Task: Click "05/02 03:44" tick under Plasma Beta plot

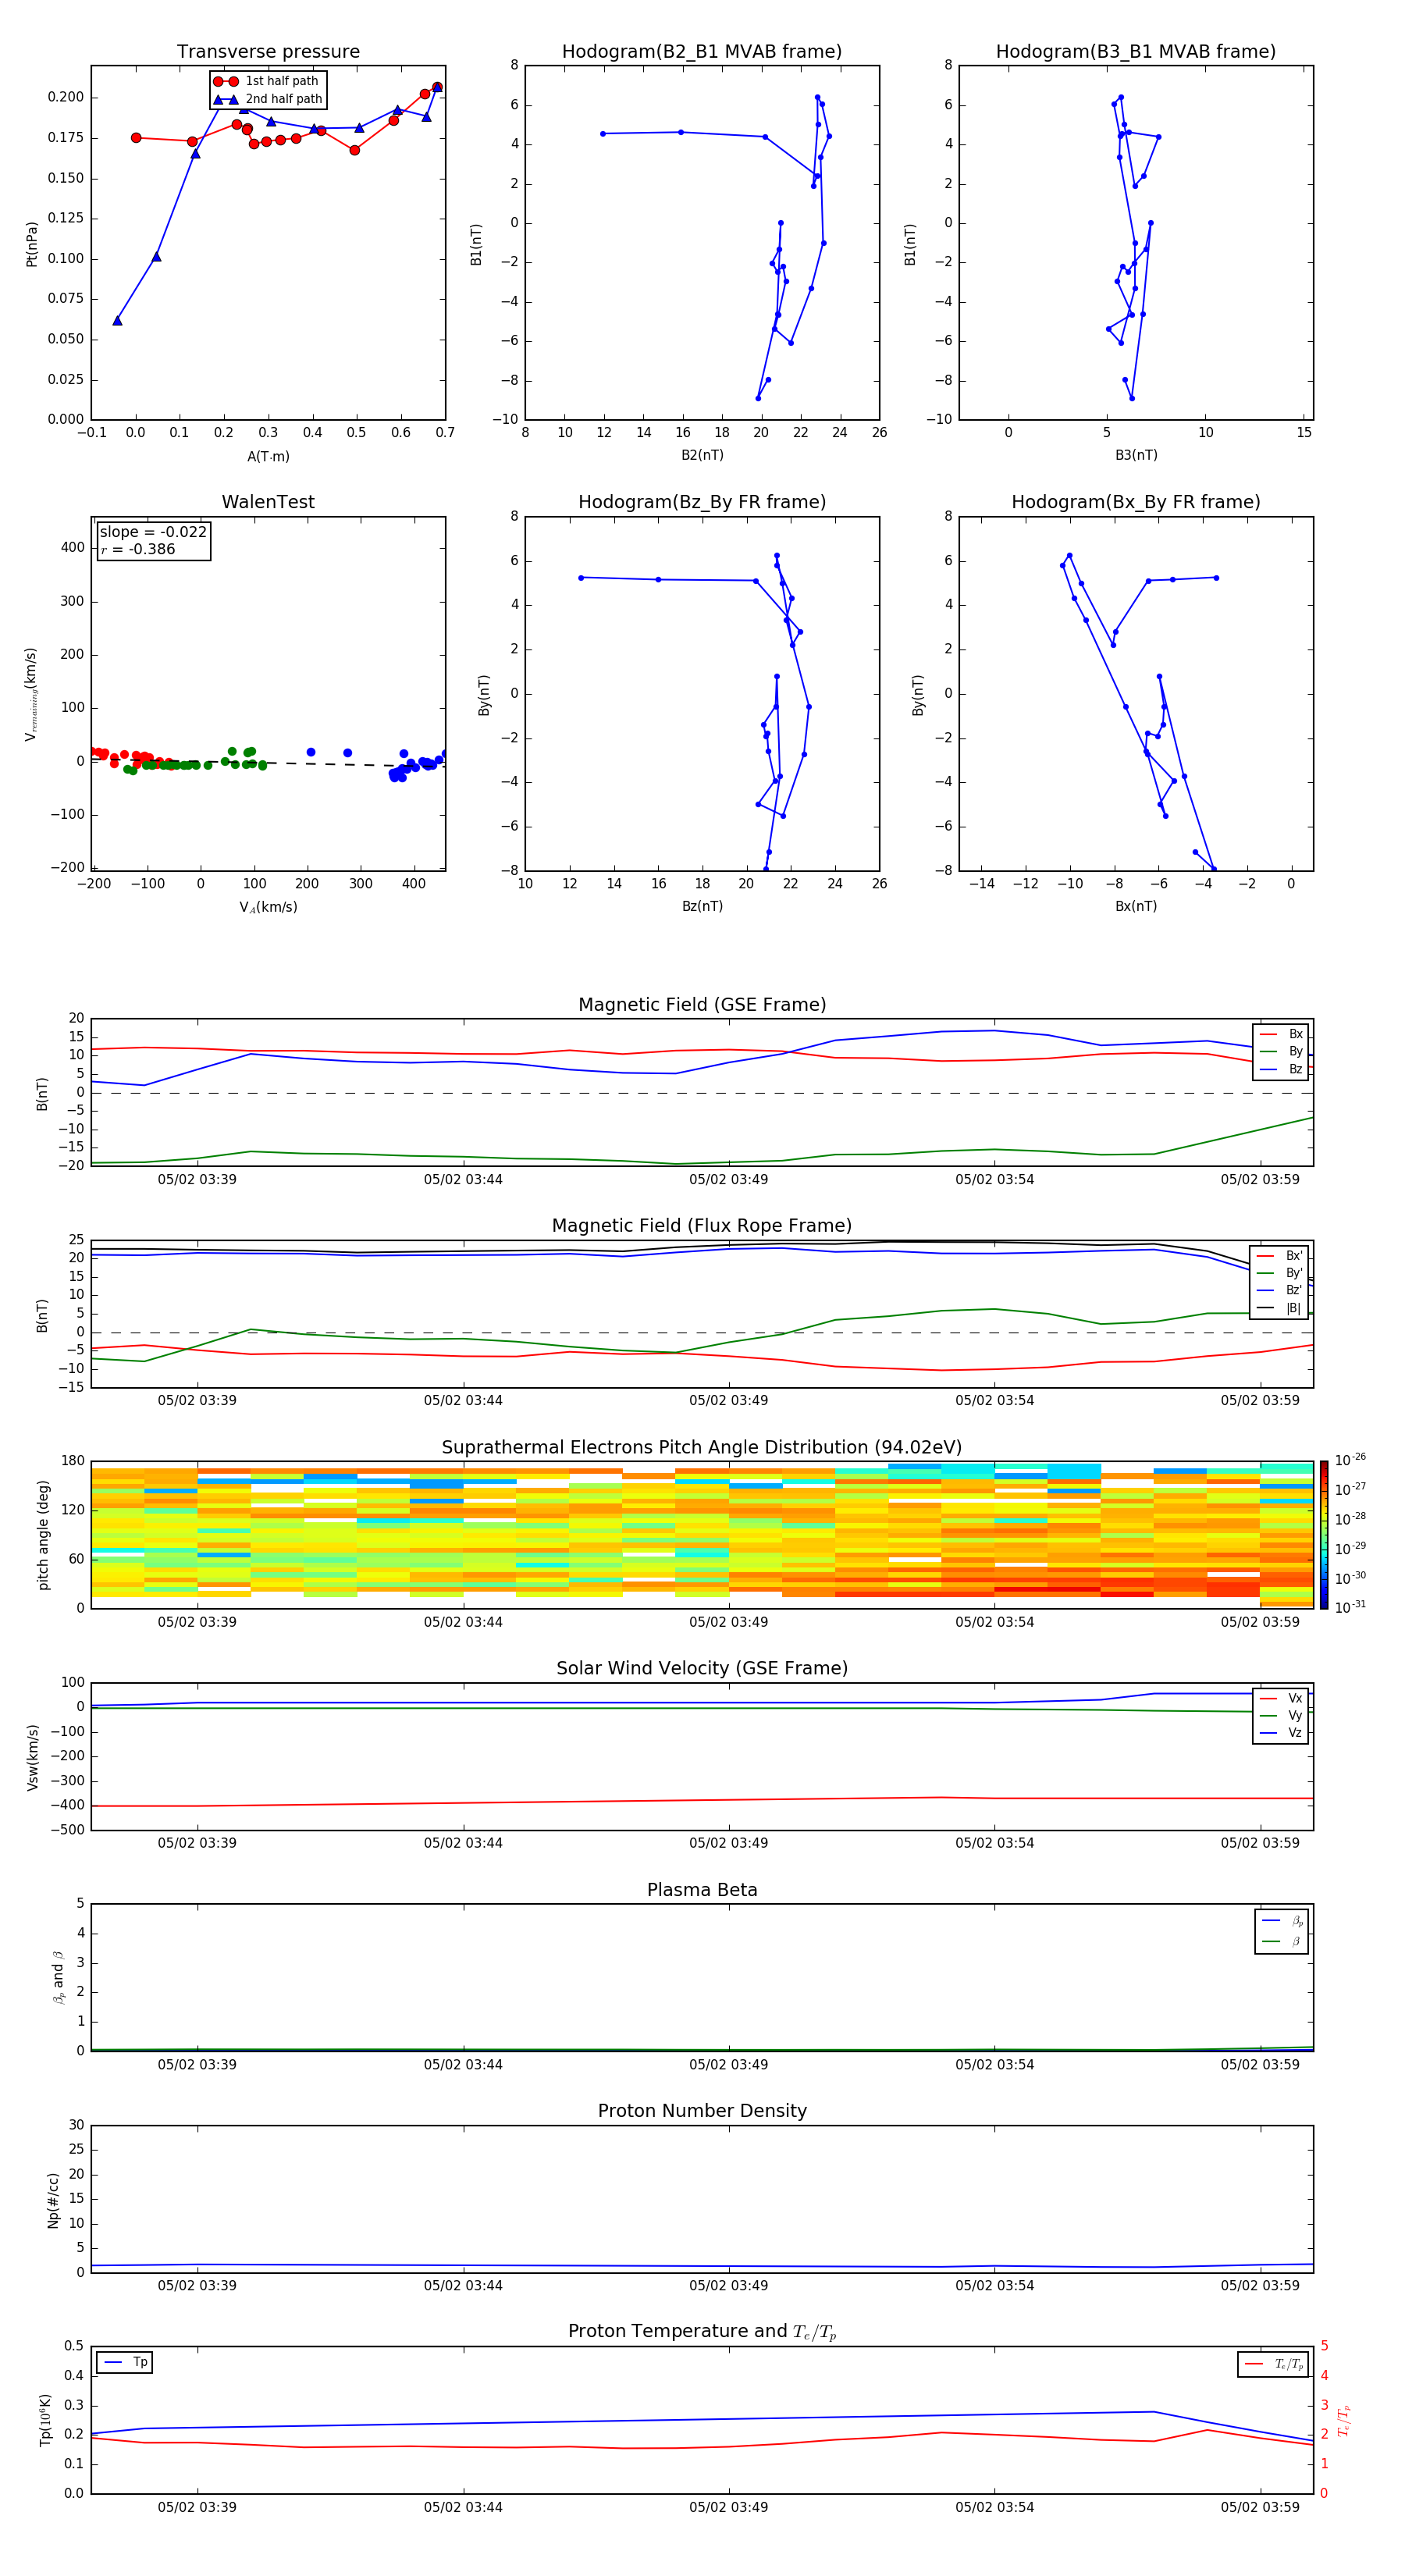Action: click(x=463, y=2065)
